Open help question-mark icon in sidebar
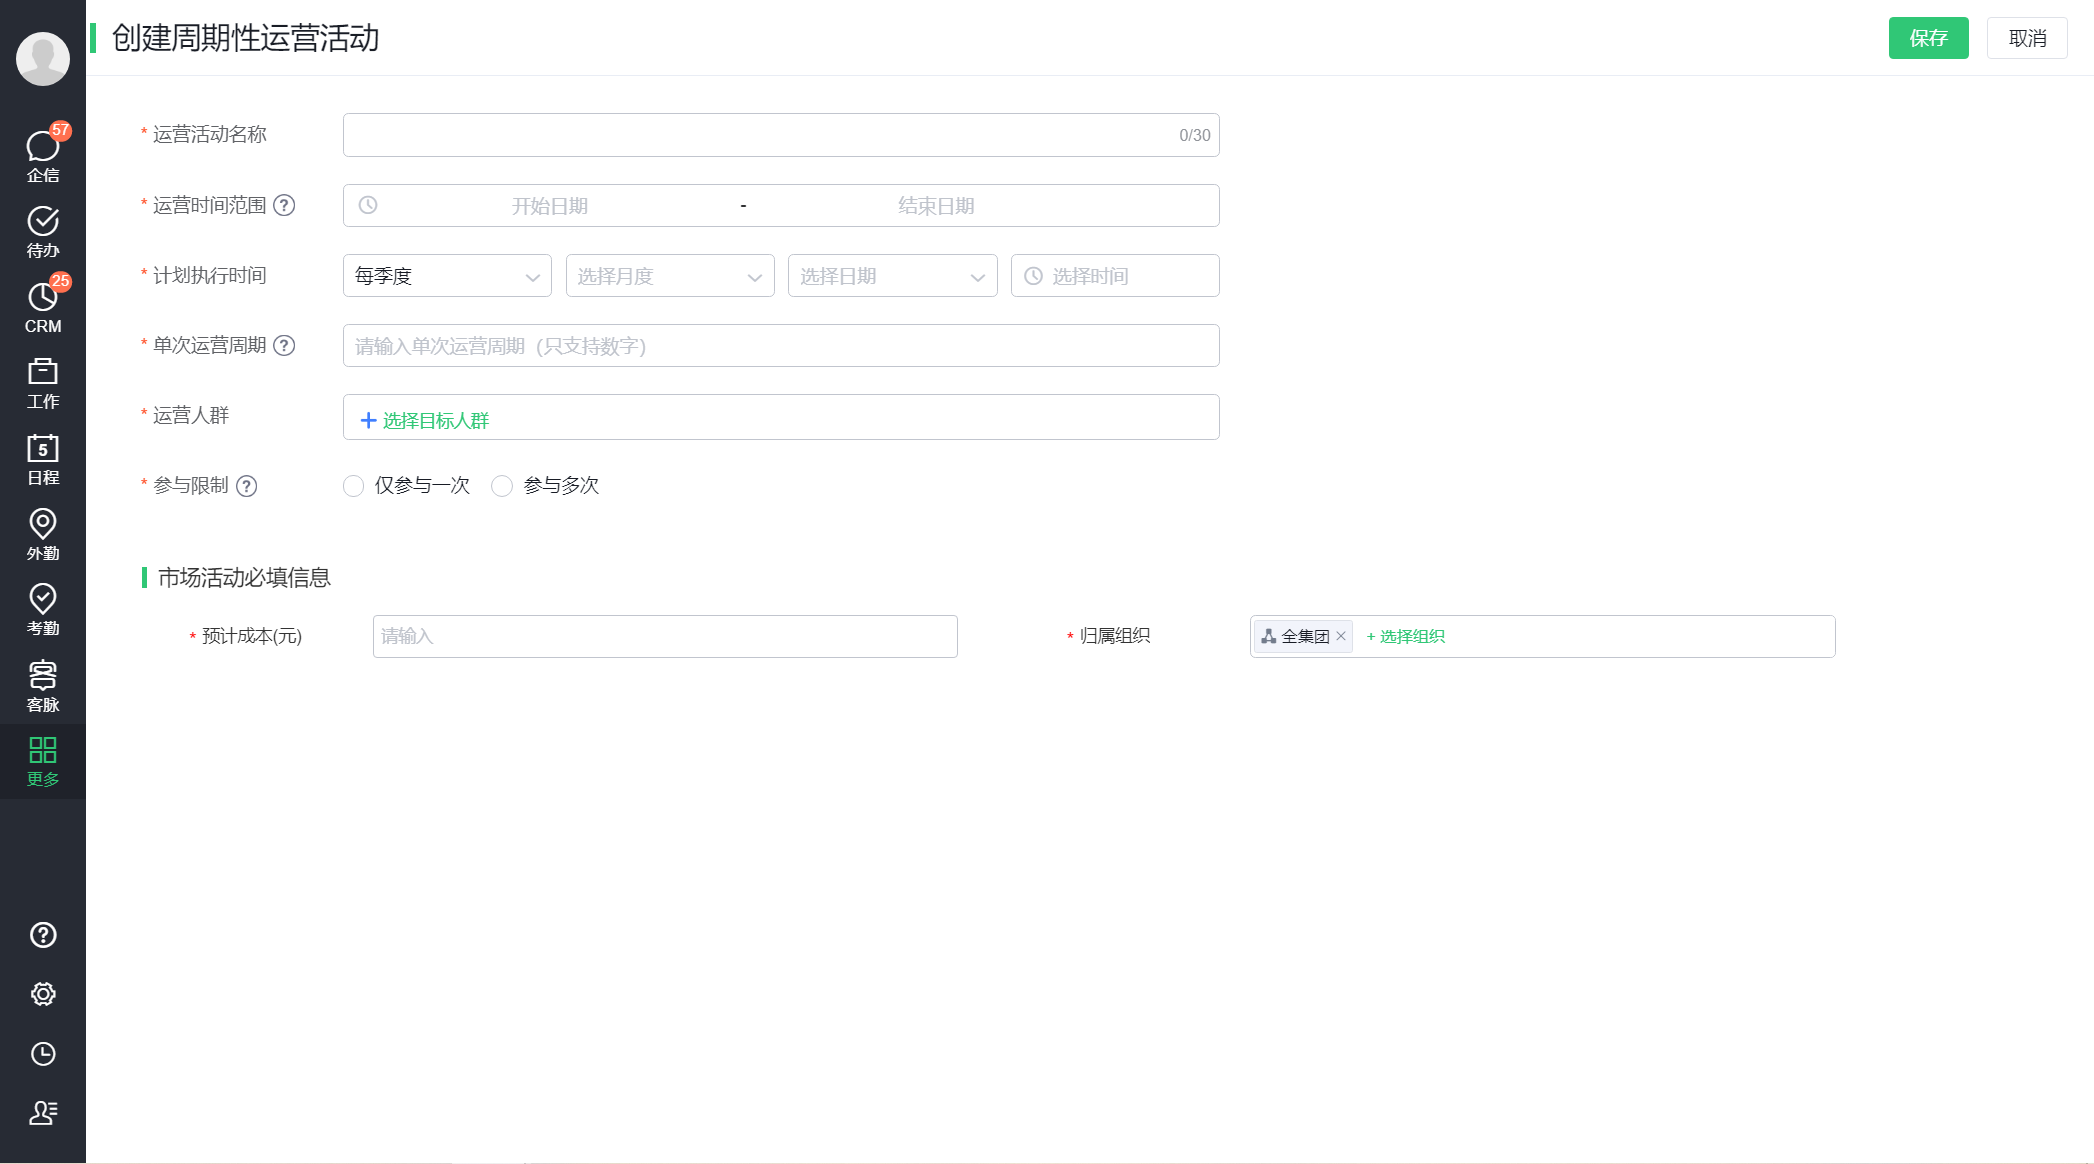 [x=43, y=935]
